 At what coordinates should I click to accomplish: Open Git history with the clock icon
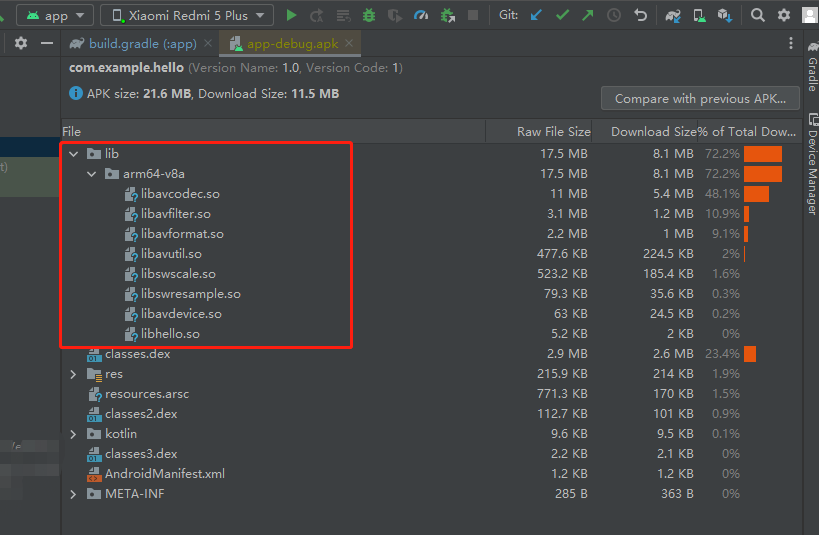pos(613,15)
